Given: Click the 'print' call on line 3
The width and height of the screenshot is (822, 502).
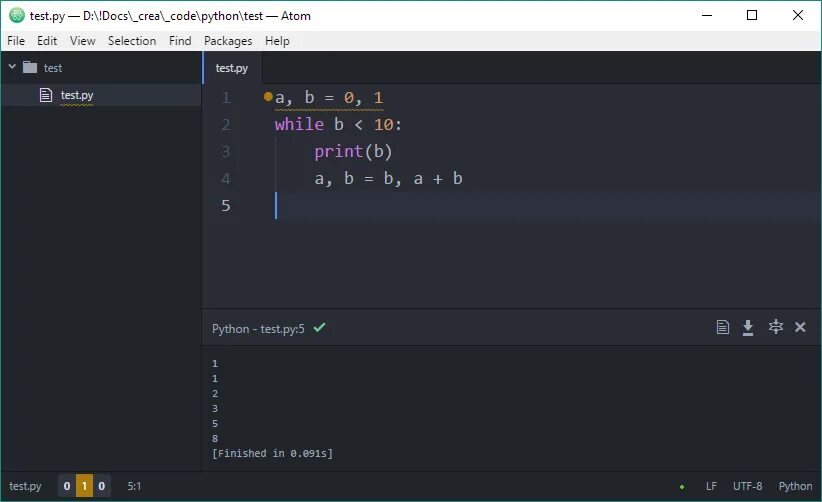Looking at the screenshot, I should tap(339, 151).
